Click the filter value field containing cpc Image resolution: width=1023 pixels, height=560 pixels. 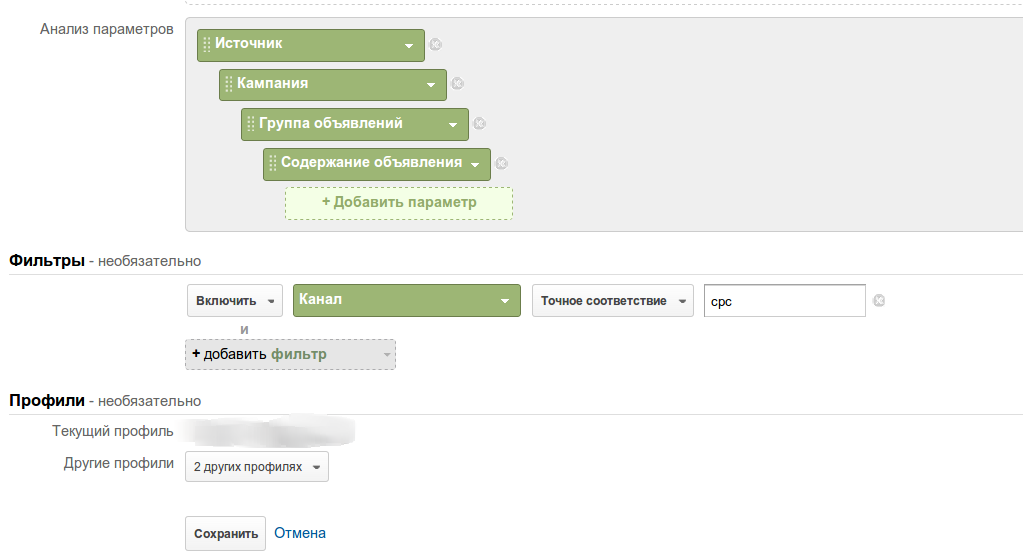[784, 301]
